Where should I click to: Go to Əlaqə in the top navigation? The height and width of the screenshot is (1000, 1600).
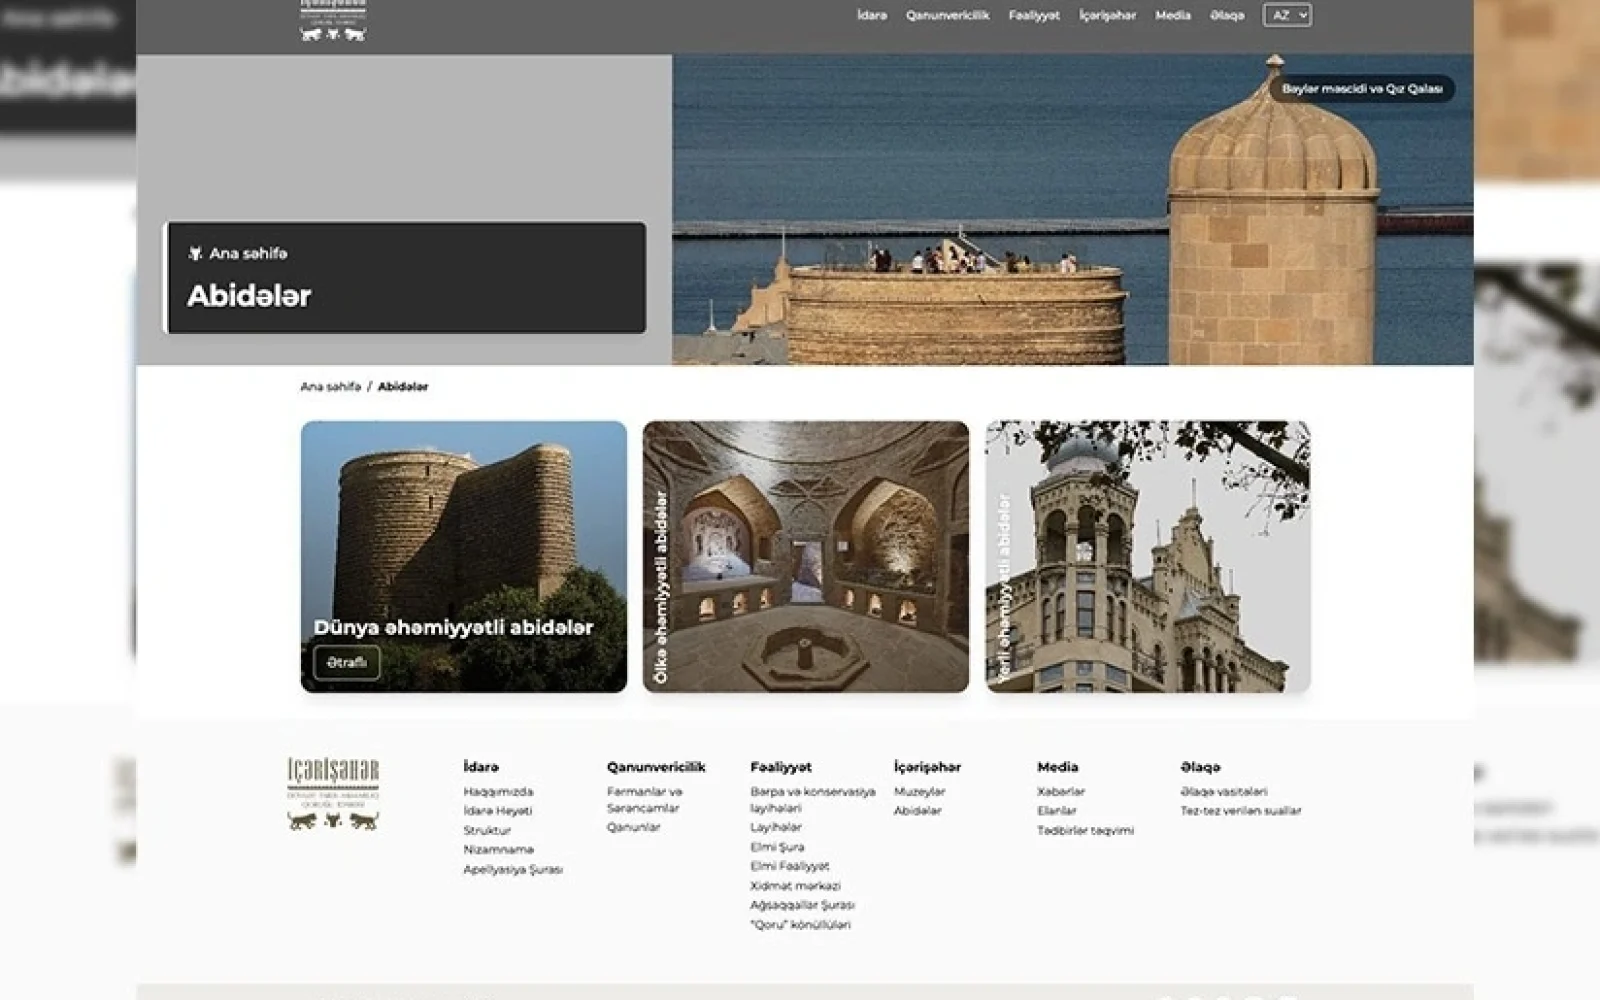[x=1226, y=15]
